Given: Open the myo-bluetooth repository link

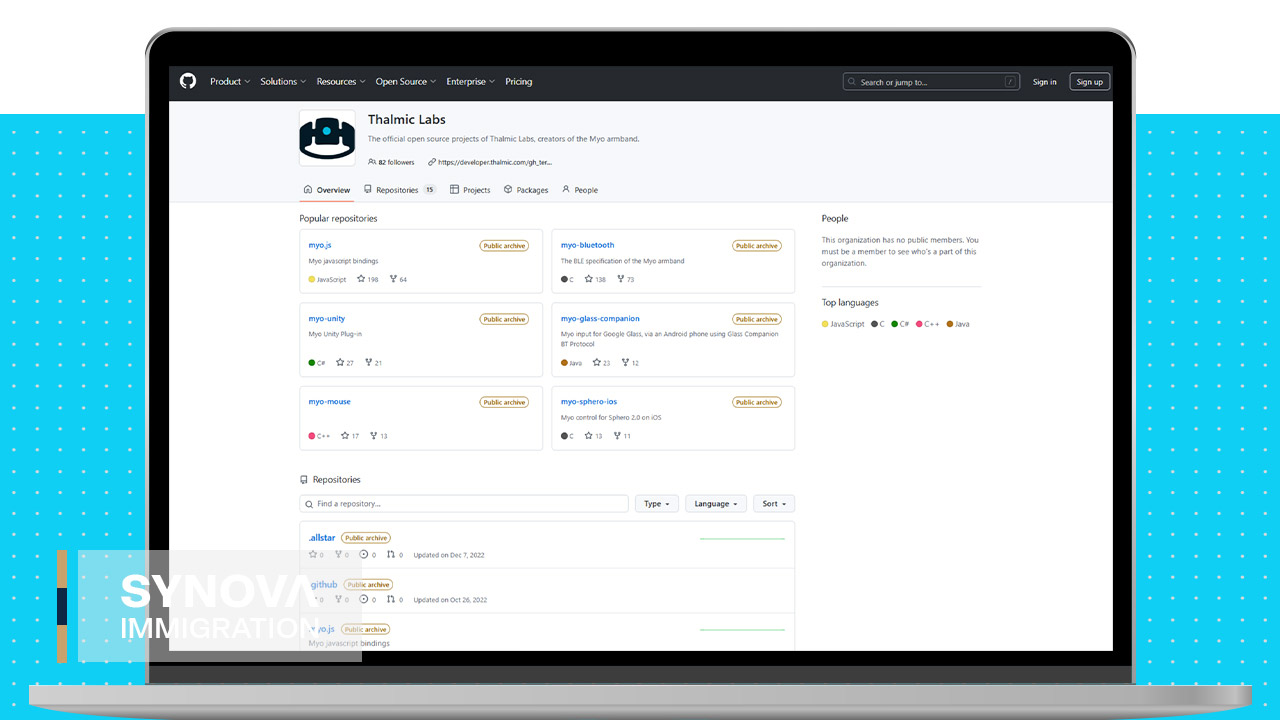Looking at the screenshot, I should (588, 245).
